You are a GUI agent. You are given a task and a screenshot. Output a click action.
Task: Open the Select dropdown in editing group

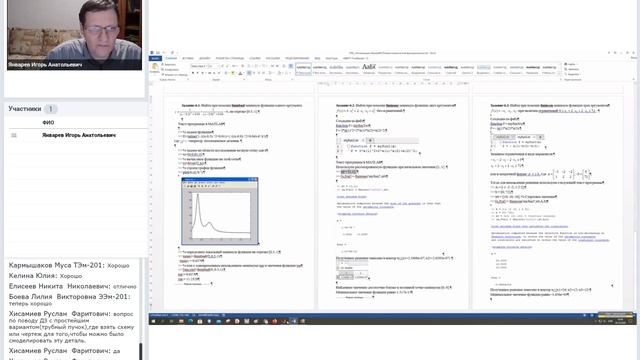(573, 74)
